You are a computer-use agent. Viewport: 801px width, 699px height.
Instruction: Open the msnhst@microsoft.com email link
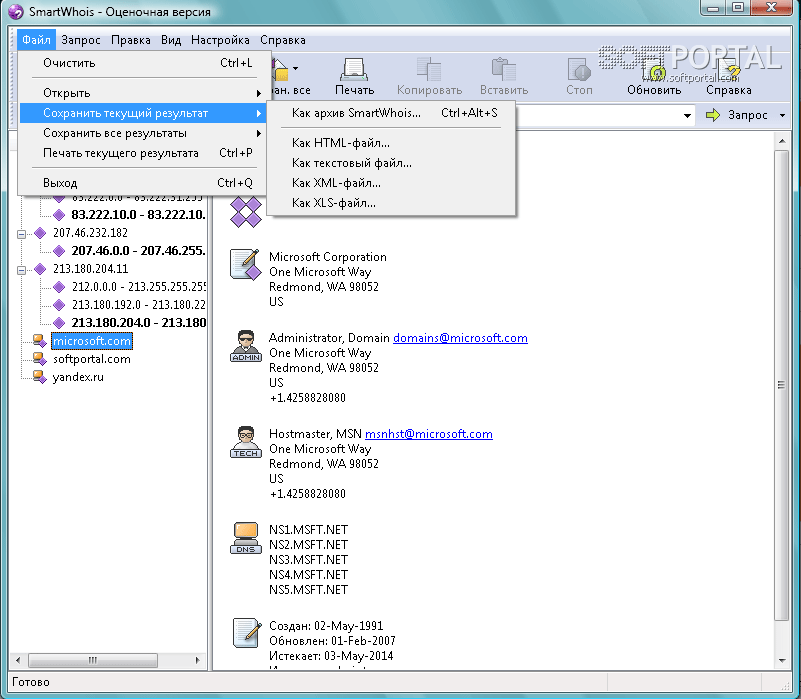429,434
